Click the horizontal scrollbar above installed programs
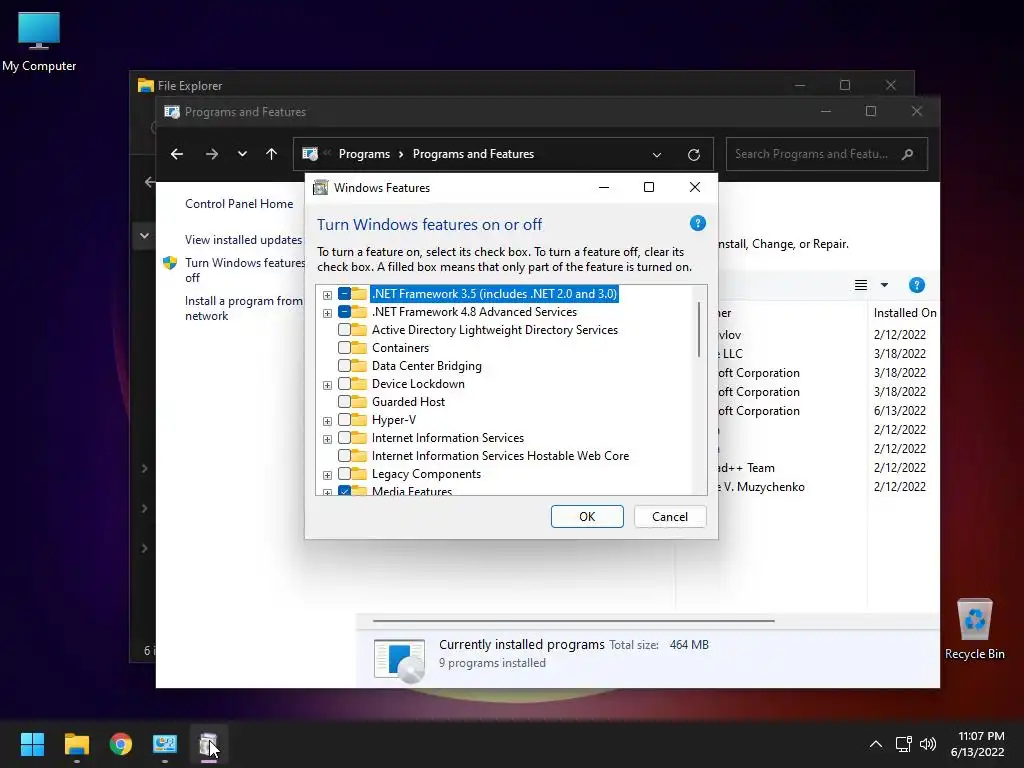 [573, 620]
